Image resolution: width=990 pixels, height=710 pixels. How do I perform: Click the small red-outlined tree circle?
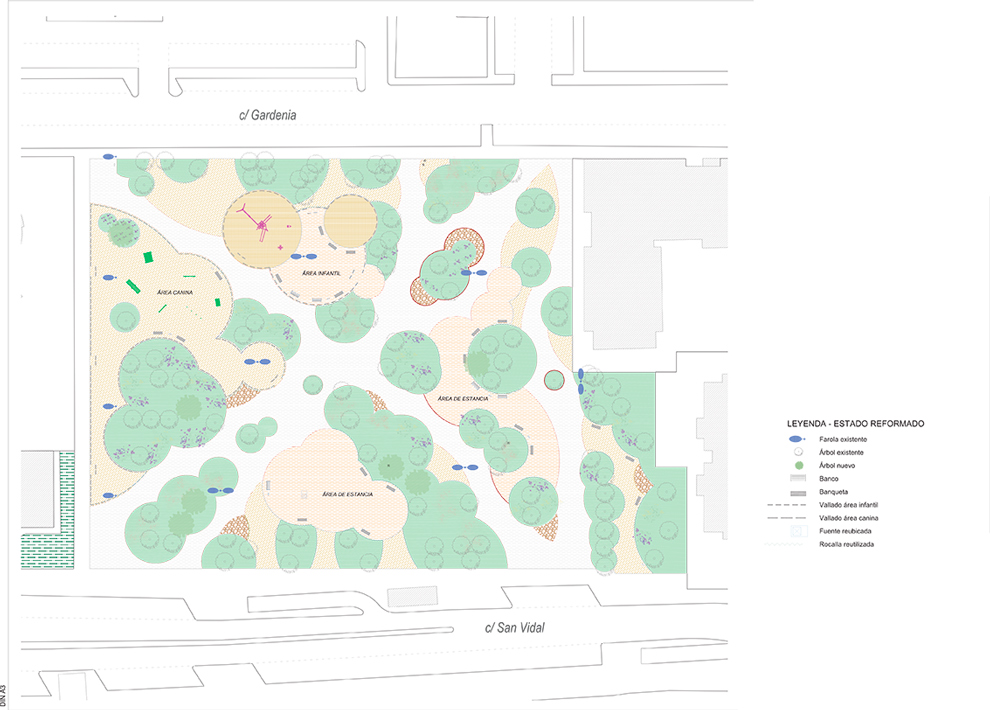point(554,380)
